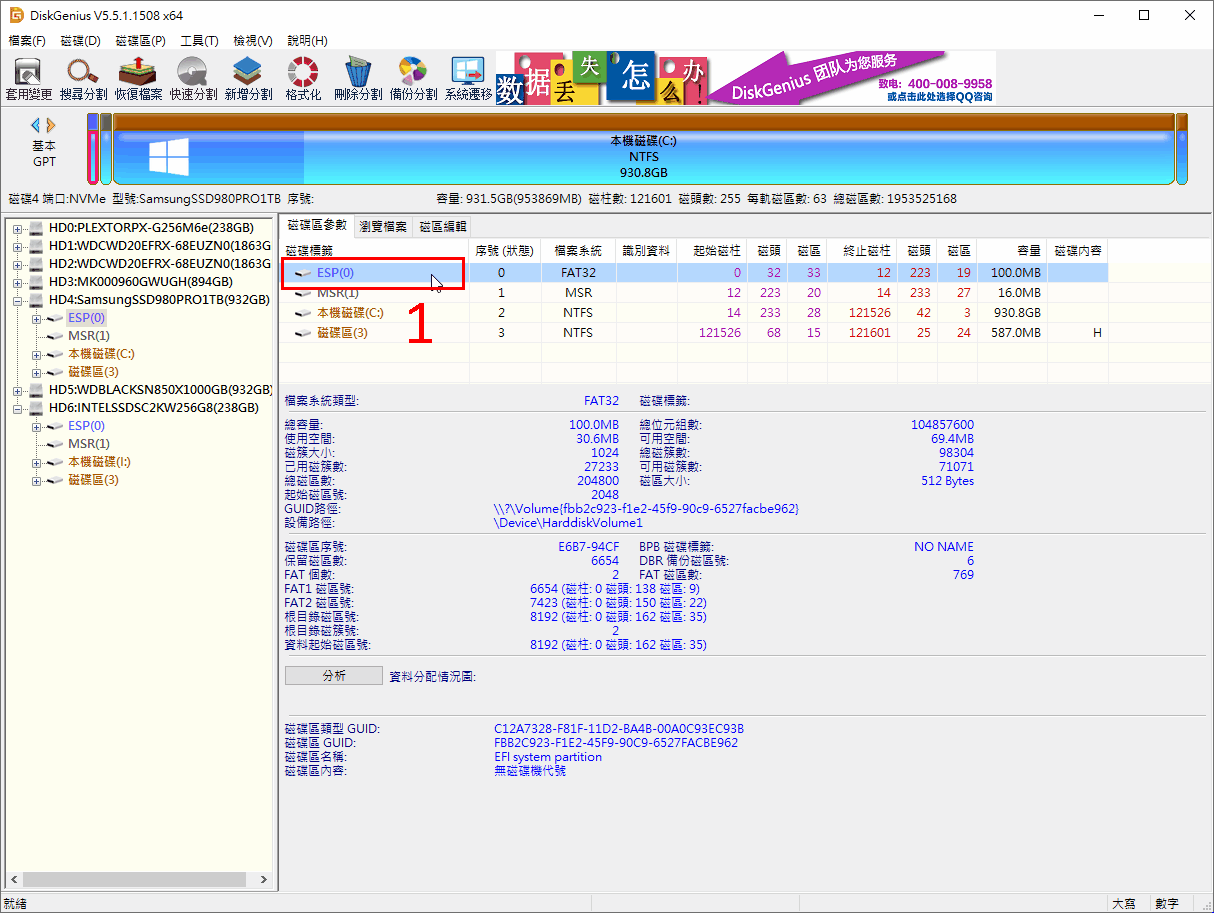Click partition icon of 本機磁碟(C:) table row
The width and height of the screenshot is (1214, 913).
[x=305, y=313]
